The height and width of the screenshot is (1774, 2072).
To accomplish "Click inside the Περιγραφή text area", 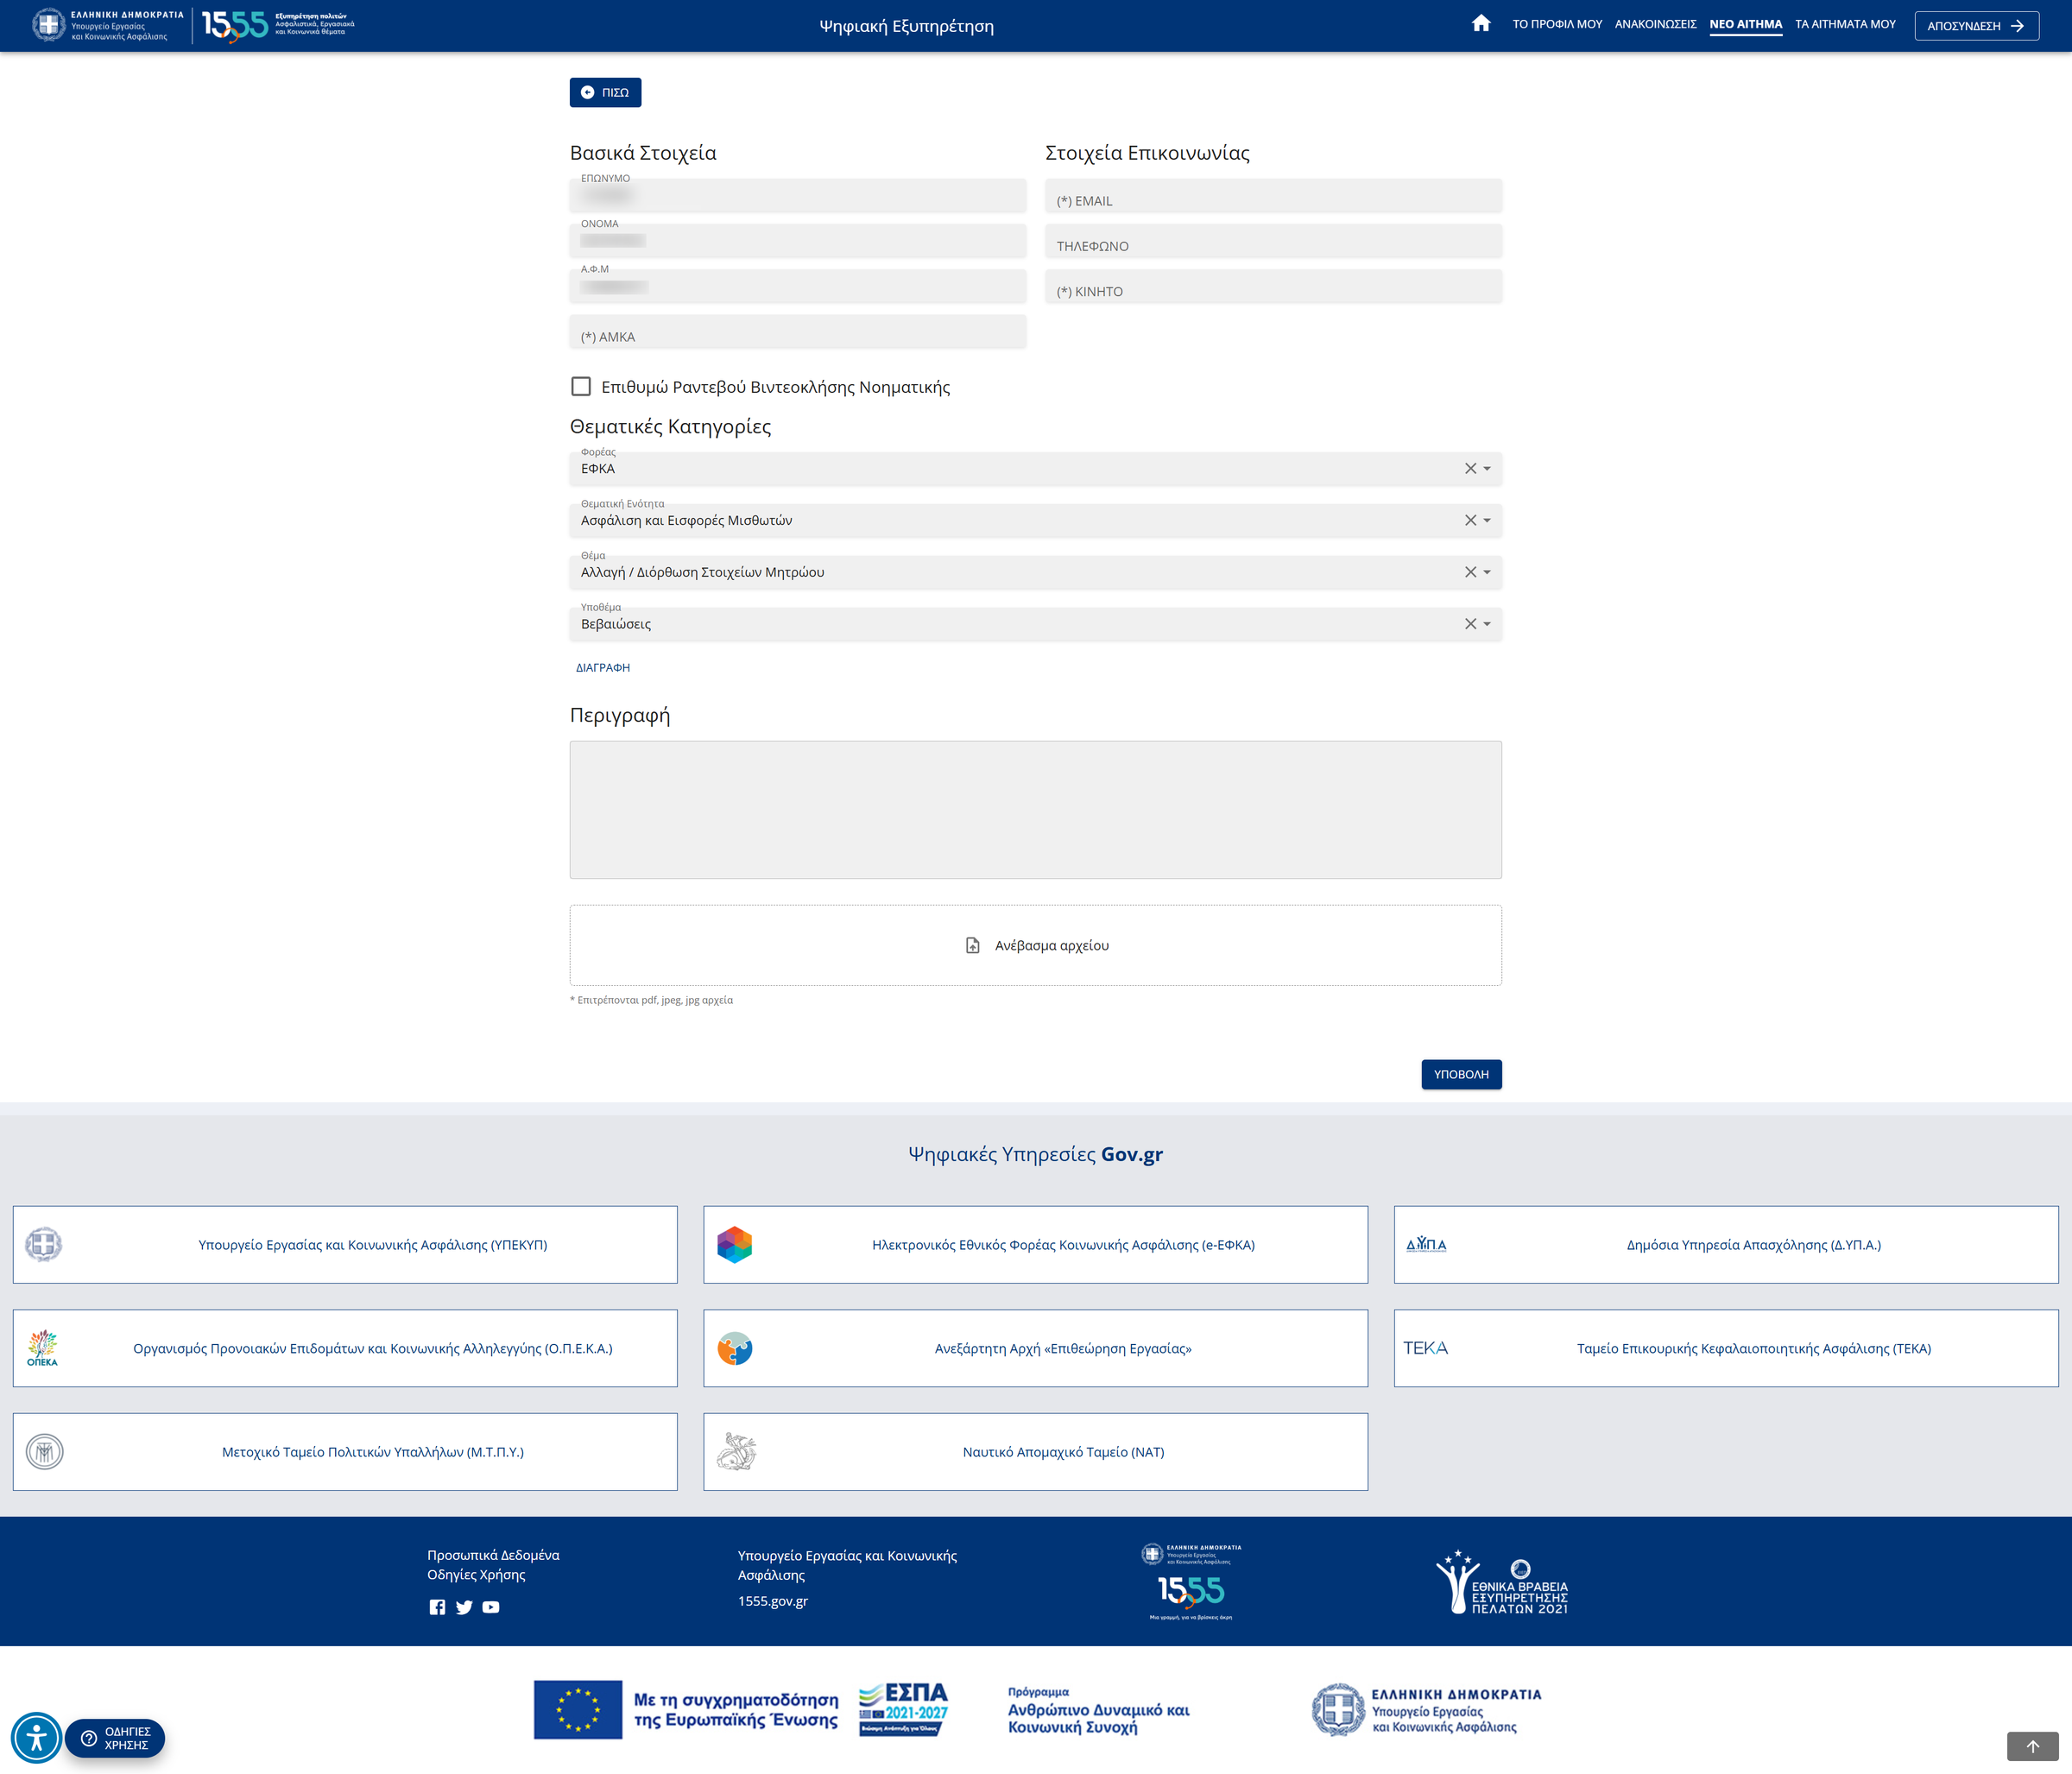I will [x=1035, y=810].
